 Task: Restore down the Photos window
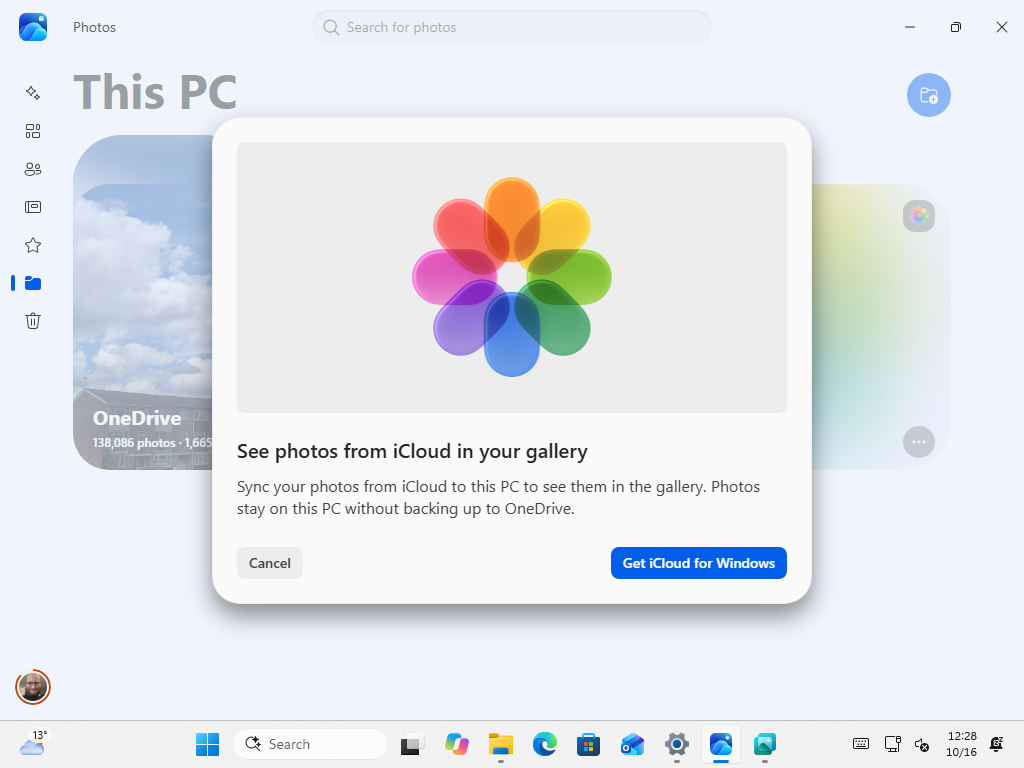[x=955, y=27]
